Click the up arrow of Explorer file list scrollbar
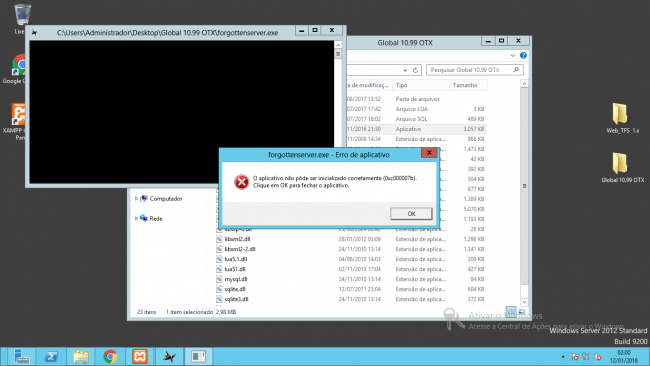 pyautogui.click(x=524, y=84)
